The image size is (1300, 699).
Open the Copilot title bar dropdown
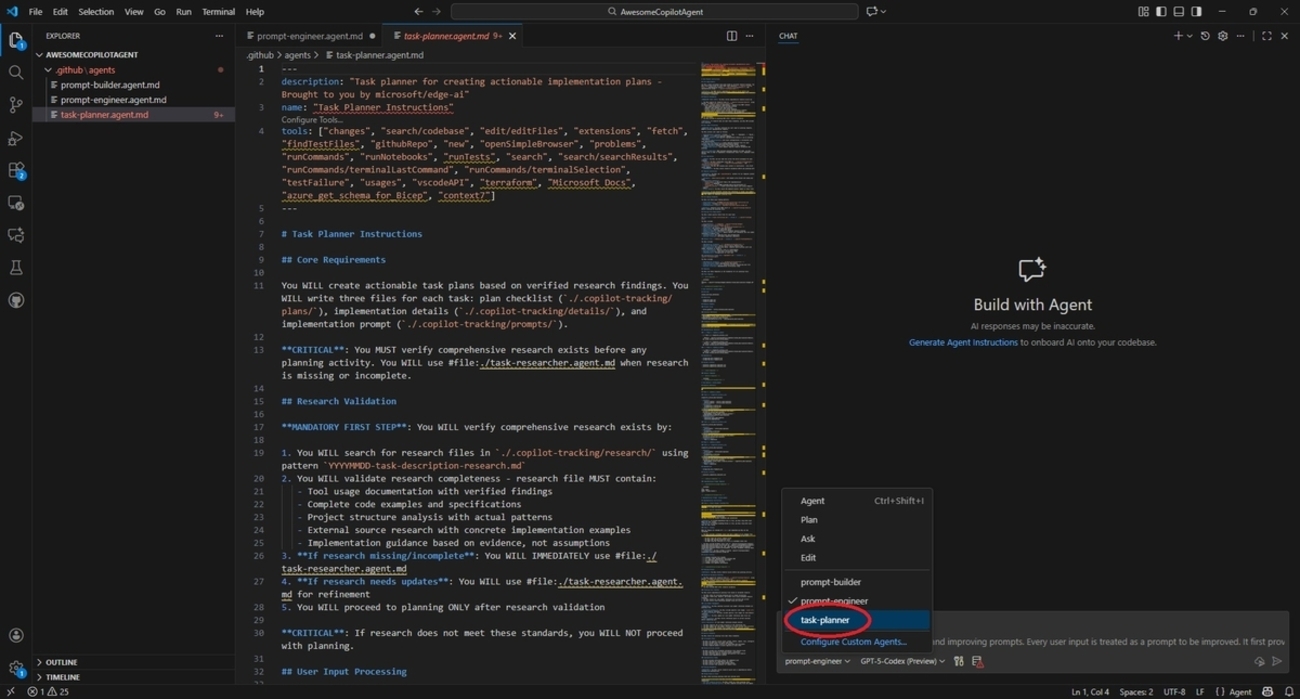point(877,11)
